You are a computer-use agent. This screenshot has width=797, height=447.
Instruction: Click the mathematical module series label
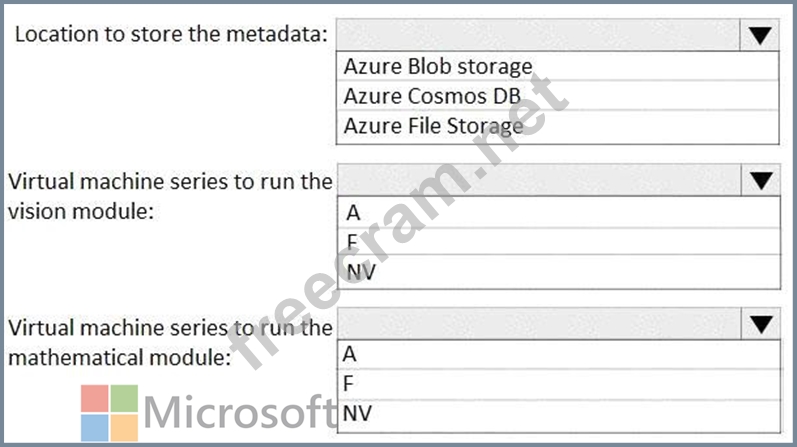(x=170, y=341)
